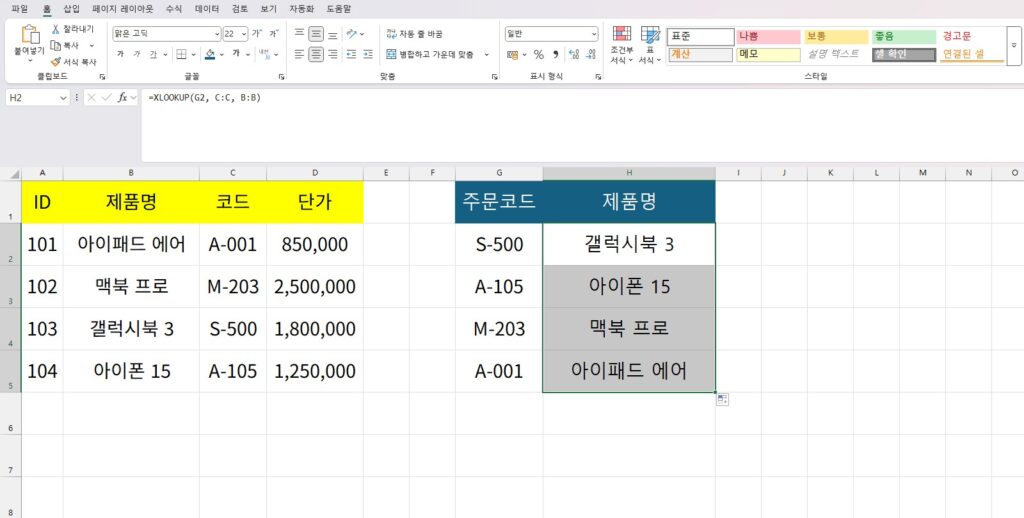Open the font size dropdown showing 22
The image size is (1024, 518).
coord(244,33)
